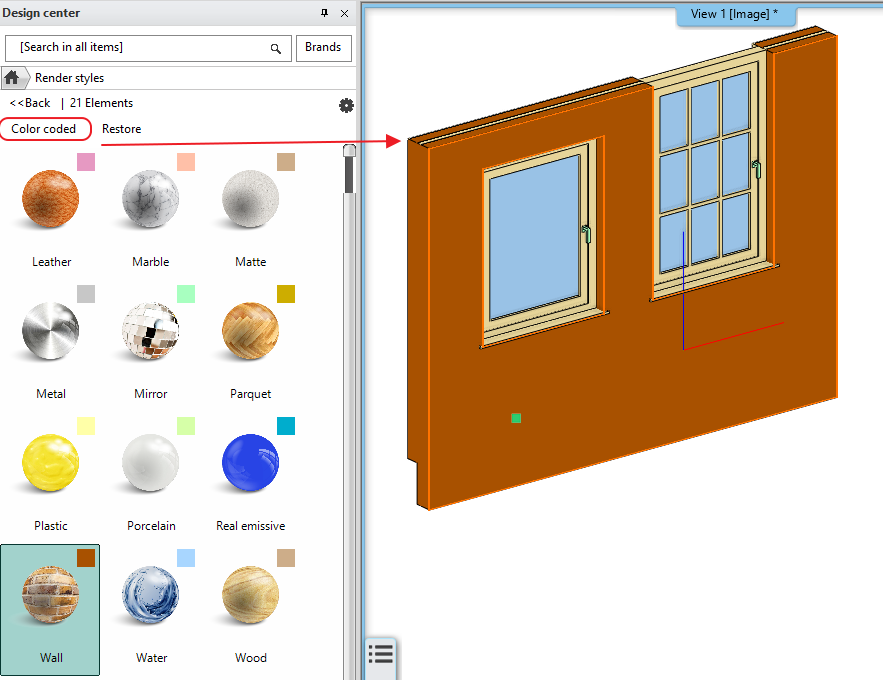
Task: Pin the Design center panel
Action: point(324,12)
